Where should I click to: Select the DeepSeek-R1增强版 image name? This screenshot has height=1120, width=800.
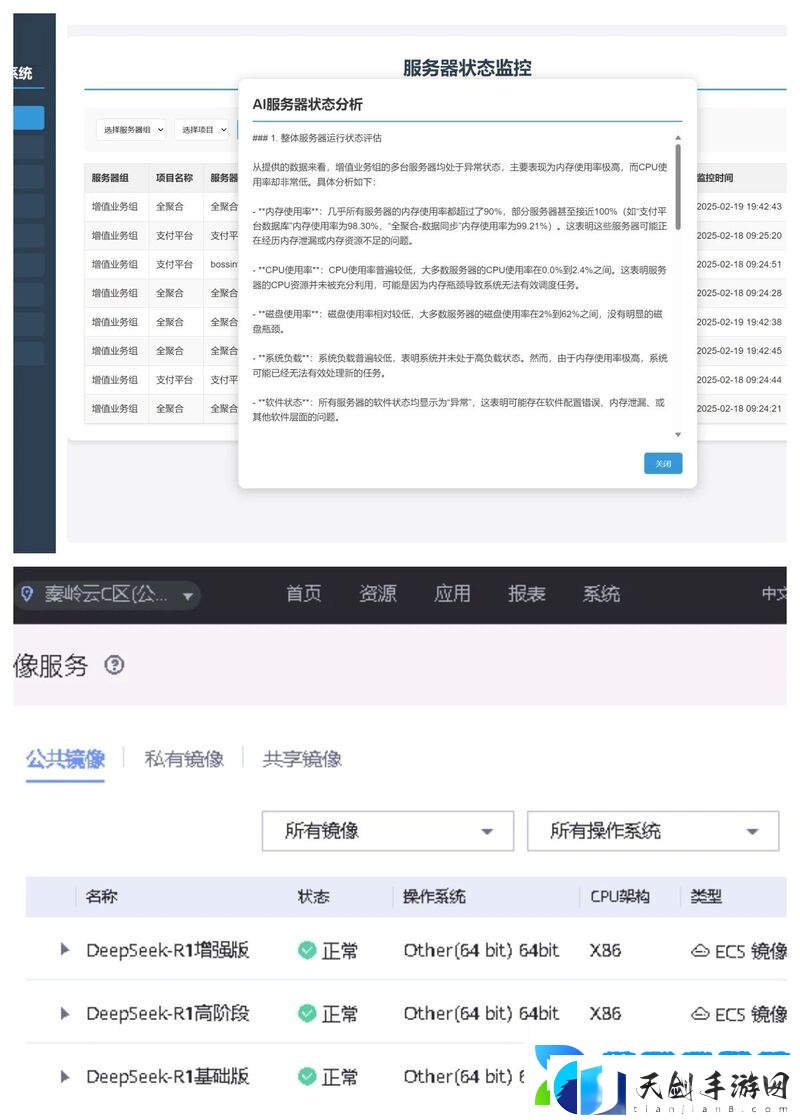(168, 950)
